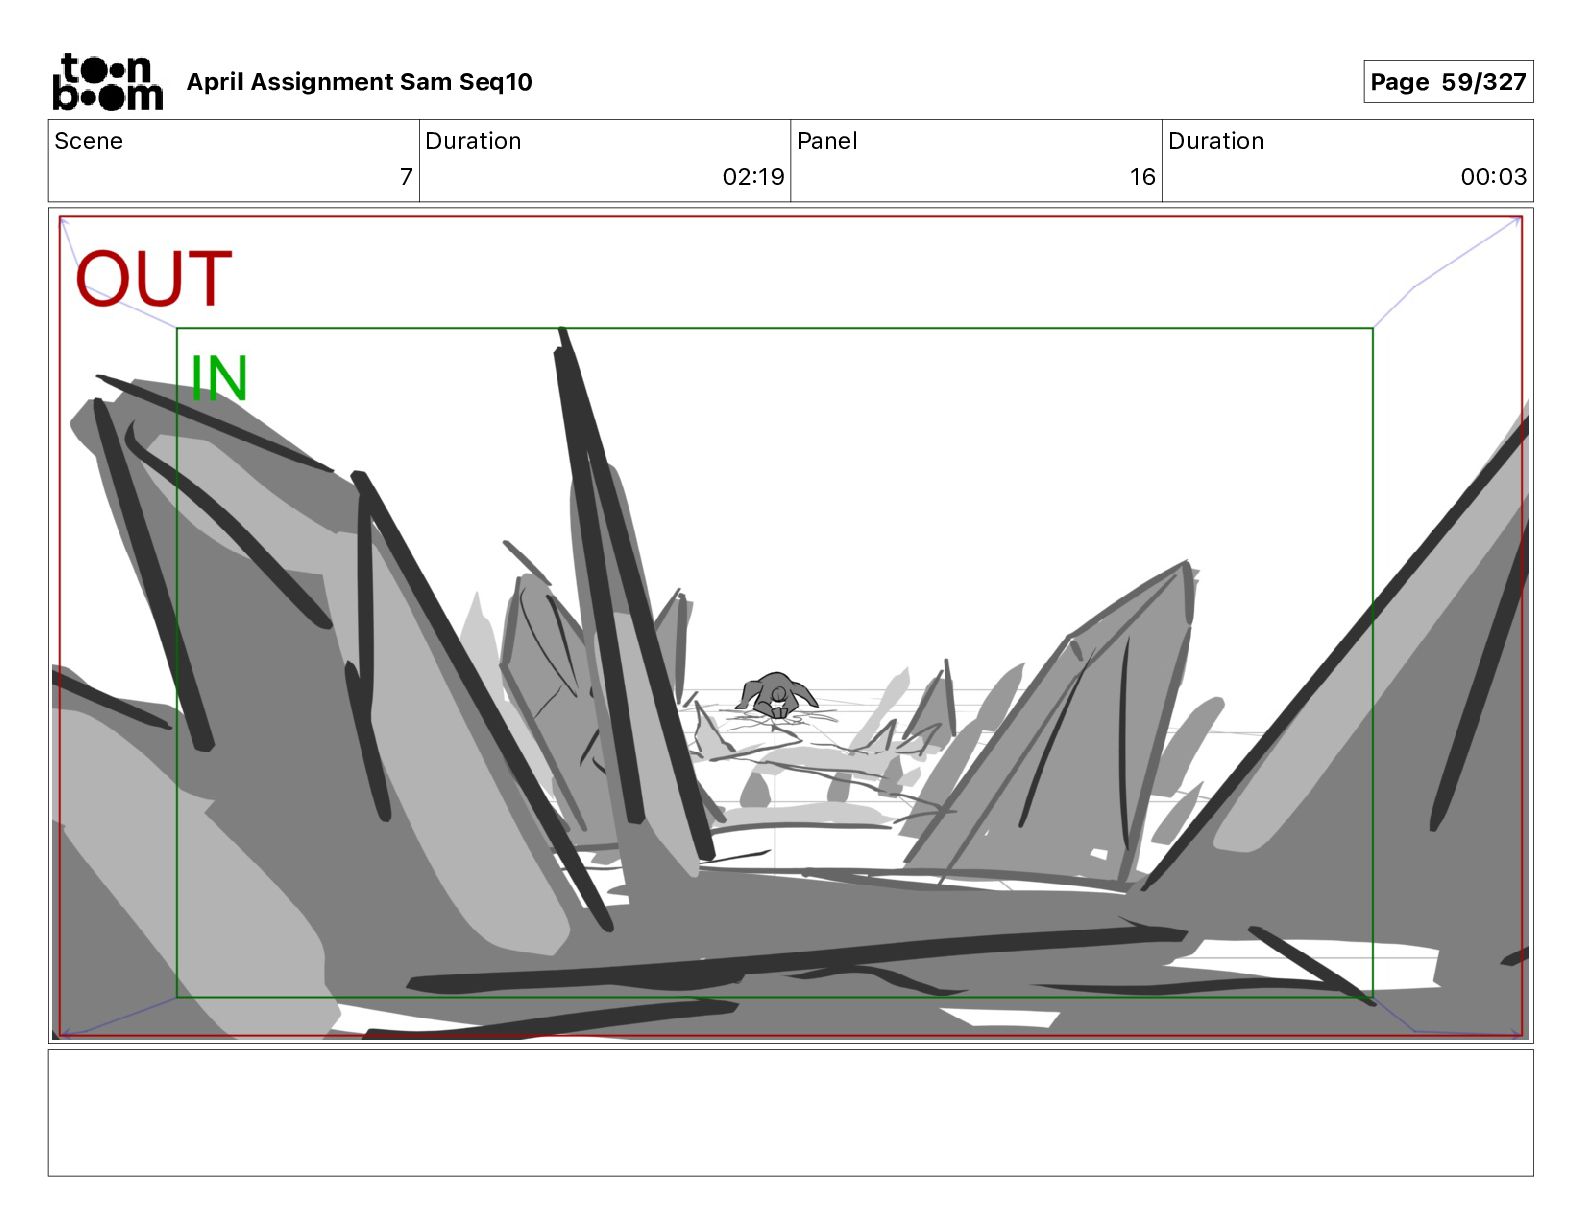Click the small character in the storyboard center
1584x1224 pixels.
click(777, 696)
